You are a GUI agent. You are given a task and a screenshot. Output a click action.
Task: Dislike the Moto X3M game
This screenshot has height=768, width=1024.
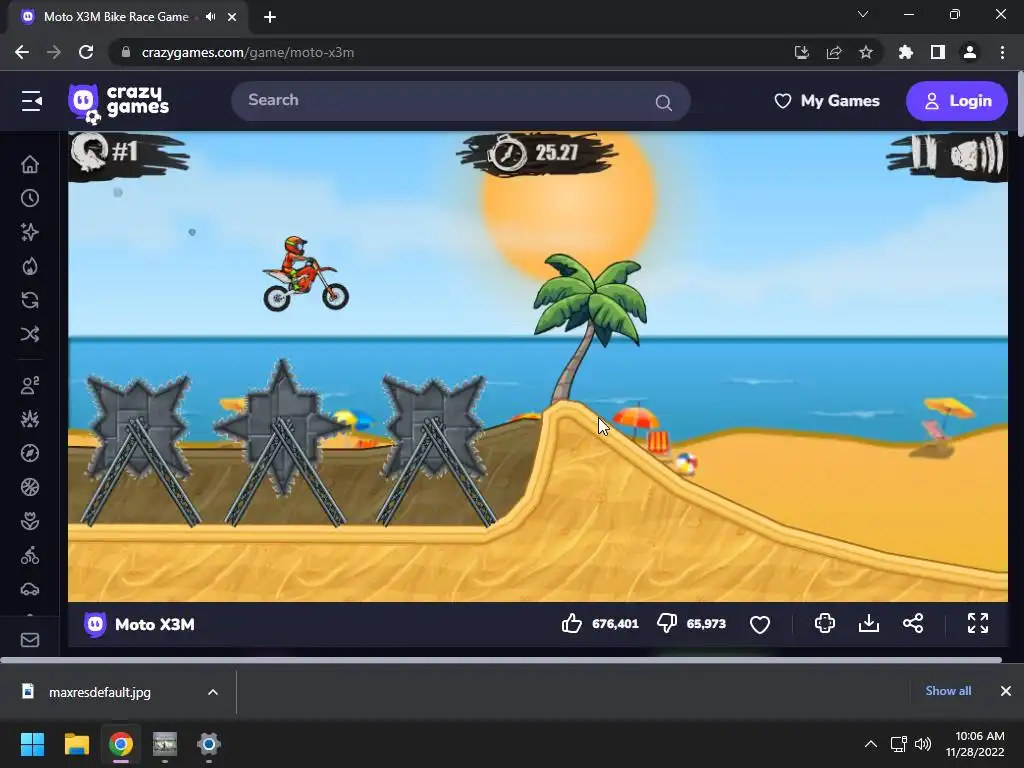tap(667, 624)
